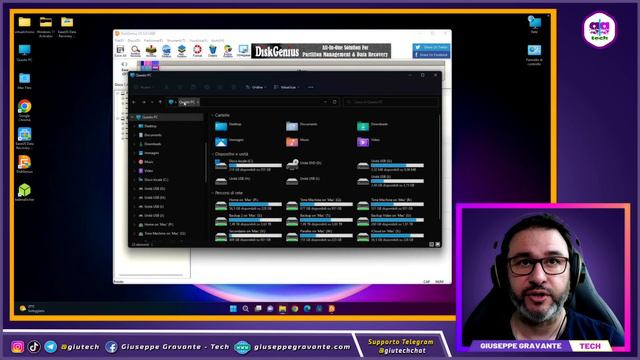Click Save All in DiskGenius toolbar
This screenshot has width=640, height=360.
120,51
